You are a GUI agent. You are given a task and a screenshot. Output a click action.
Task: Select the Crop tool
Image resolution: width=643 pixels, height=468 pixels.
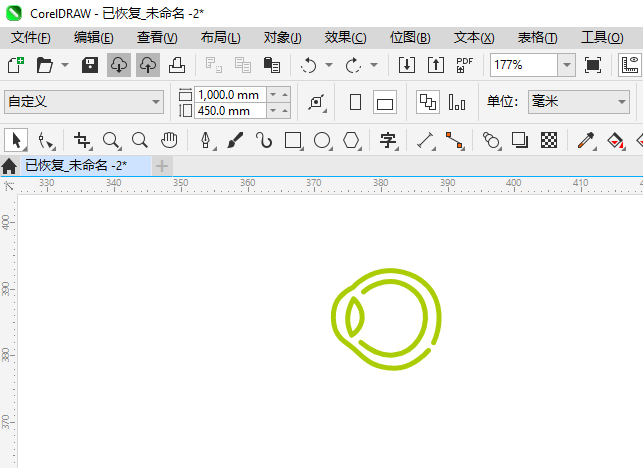(x=82, y=140)
